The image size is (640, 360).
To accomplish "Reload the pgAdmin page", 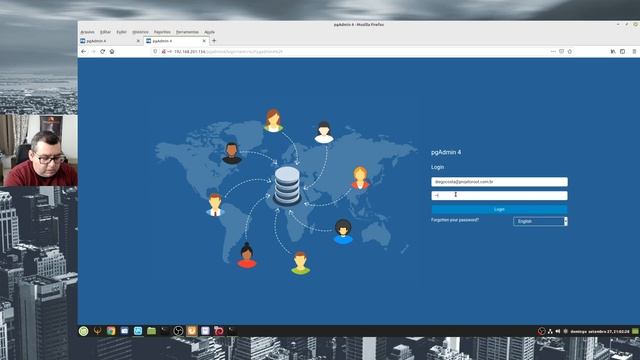I will [102, 52].
